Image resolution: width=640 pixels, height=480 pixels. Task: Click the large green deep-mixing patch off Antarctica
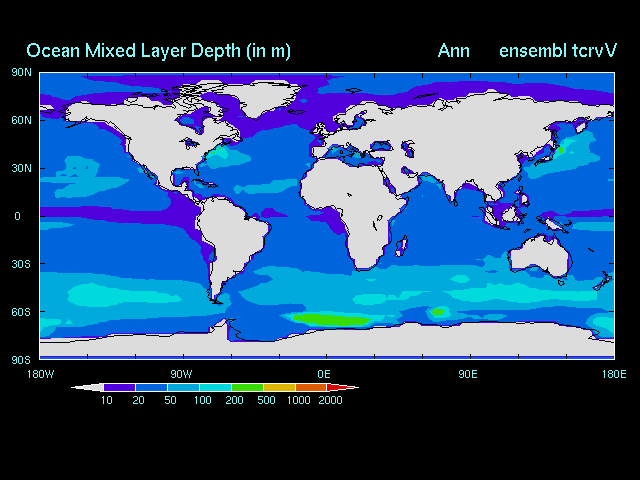click(333, 320)
